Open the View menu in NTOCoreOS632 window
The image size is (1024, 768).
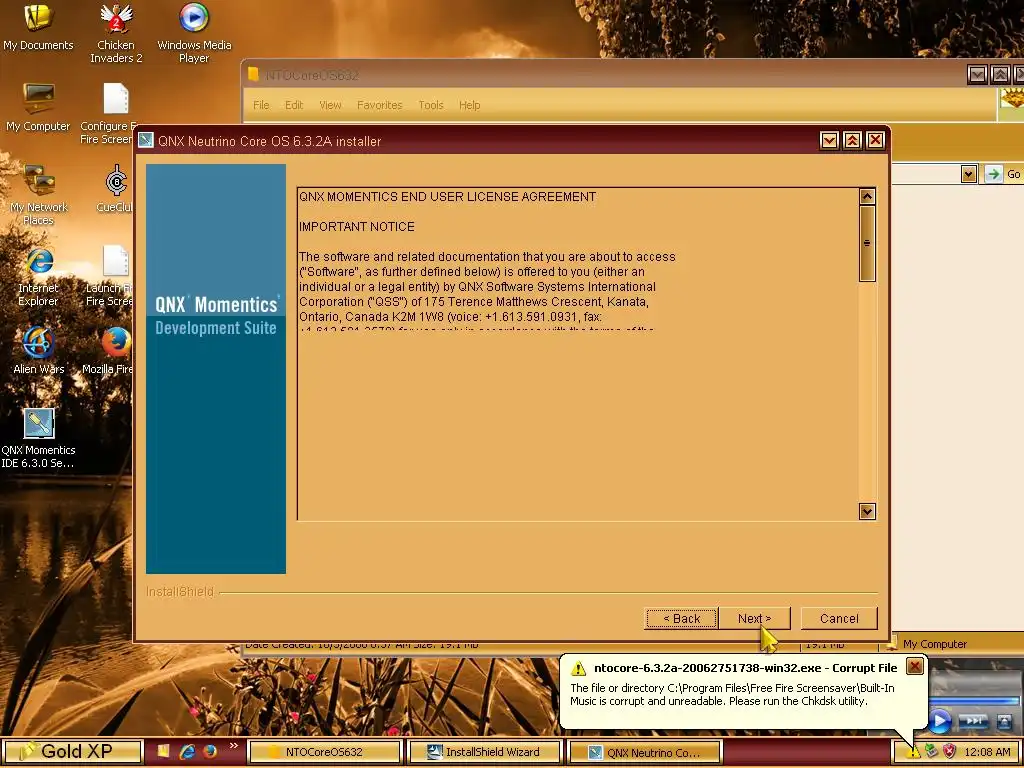pos(330,105)
